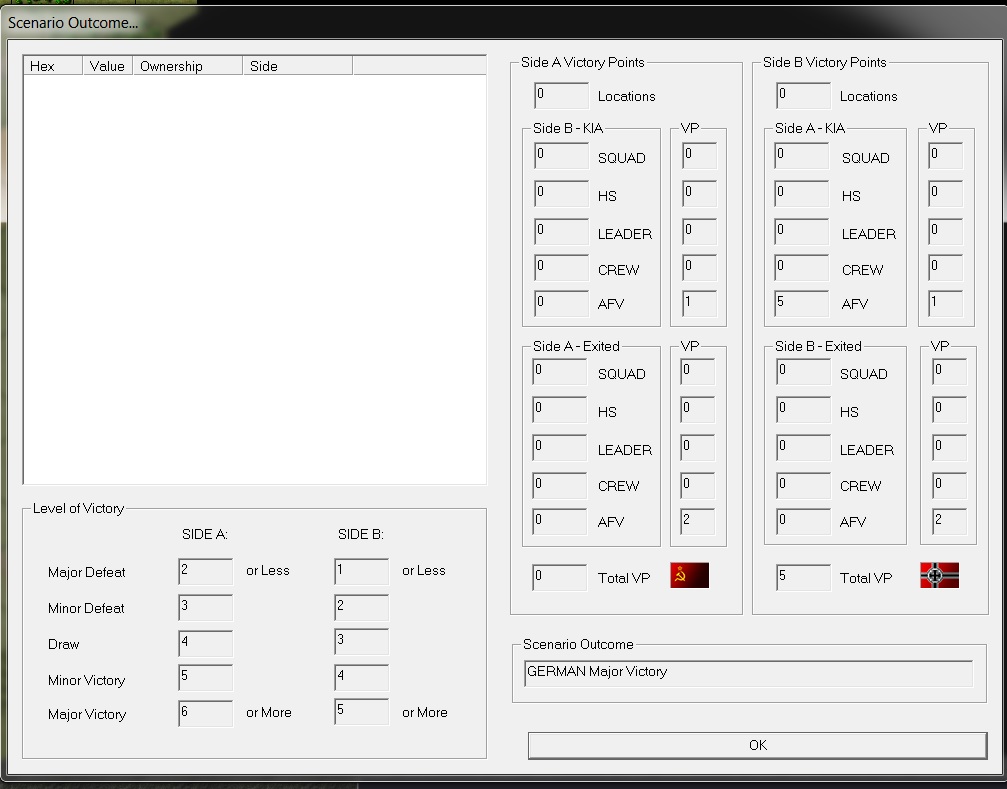Image resolution: width=1007 pixels, height=789 pixels.
Task: Focus VP field beside Side B - KIA AFV
Action: [x=699, y=304]
